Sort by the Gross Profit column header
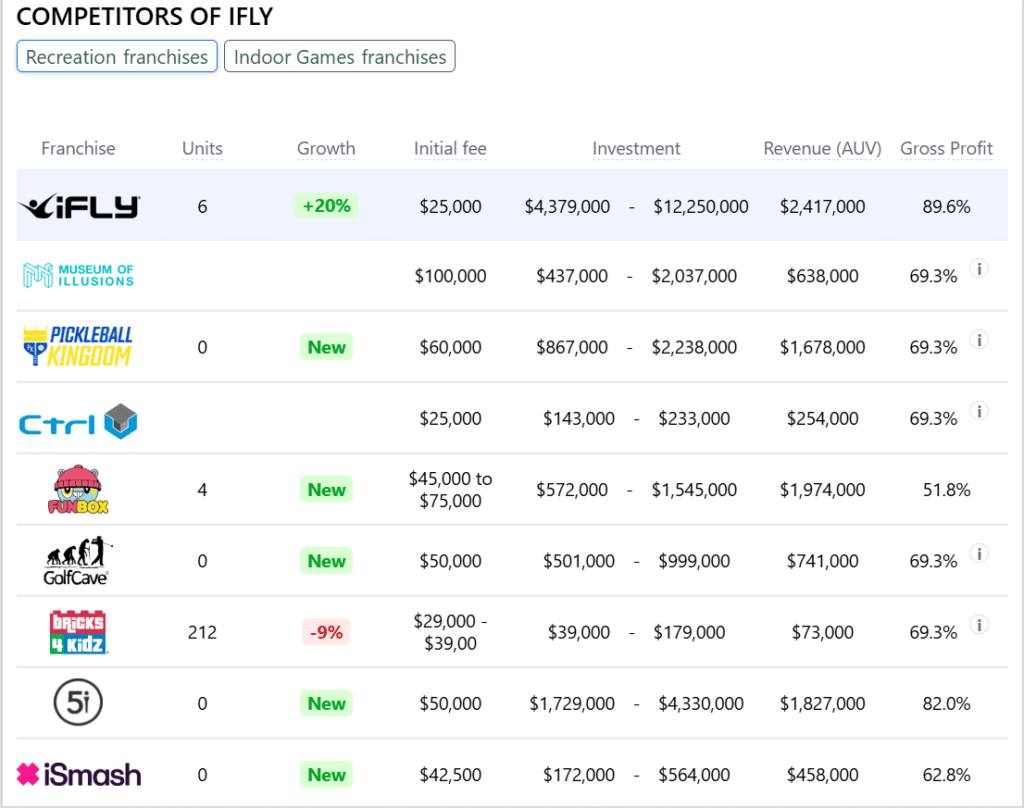 coord(946,148)
